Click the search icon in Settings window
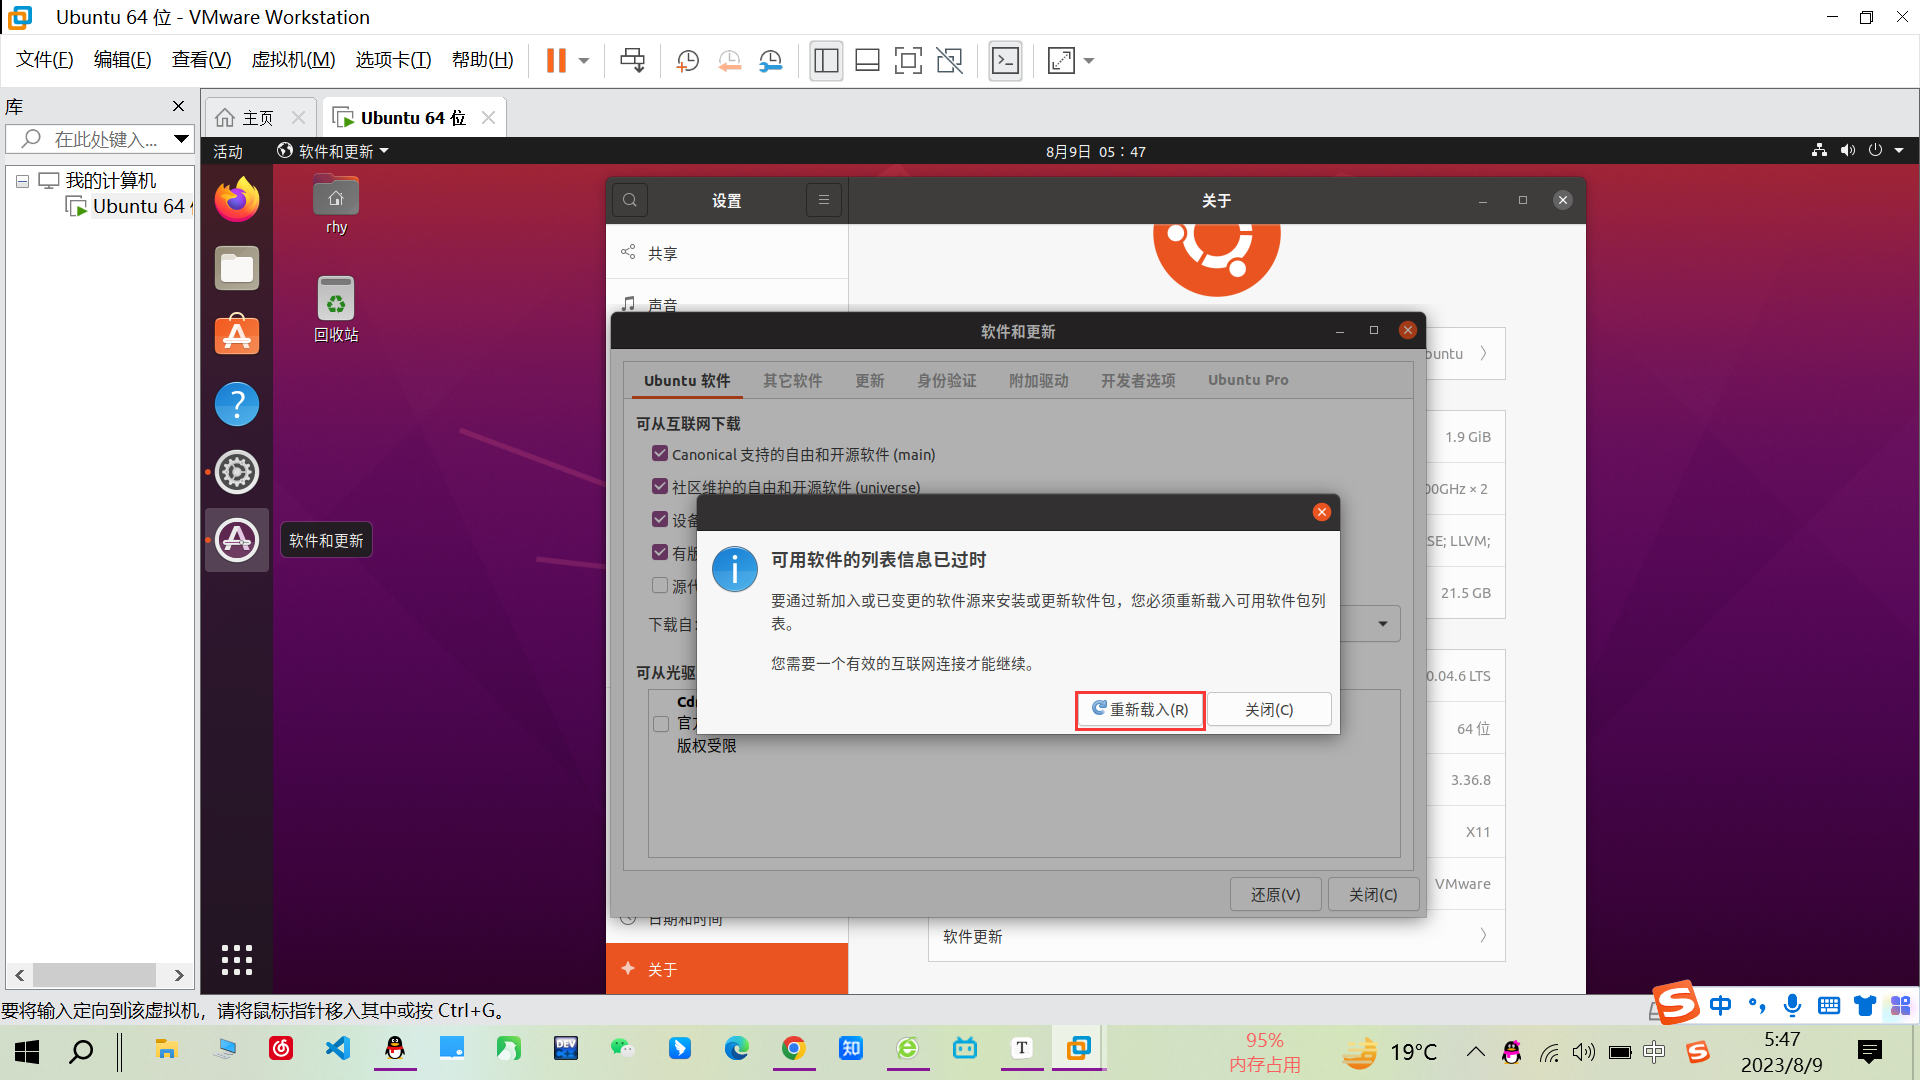 630,200
